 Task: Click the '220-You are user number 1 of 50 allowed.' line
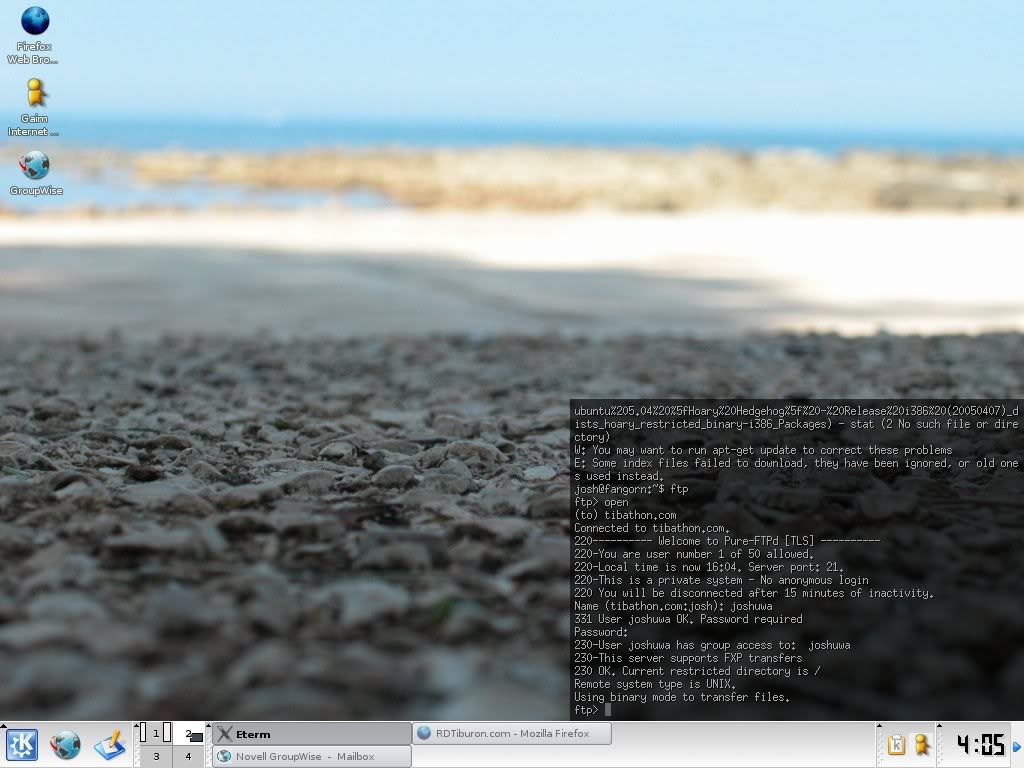[x=694, y=554]
